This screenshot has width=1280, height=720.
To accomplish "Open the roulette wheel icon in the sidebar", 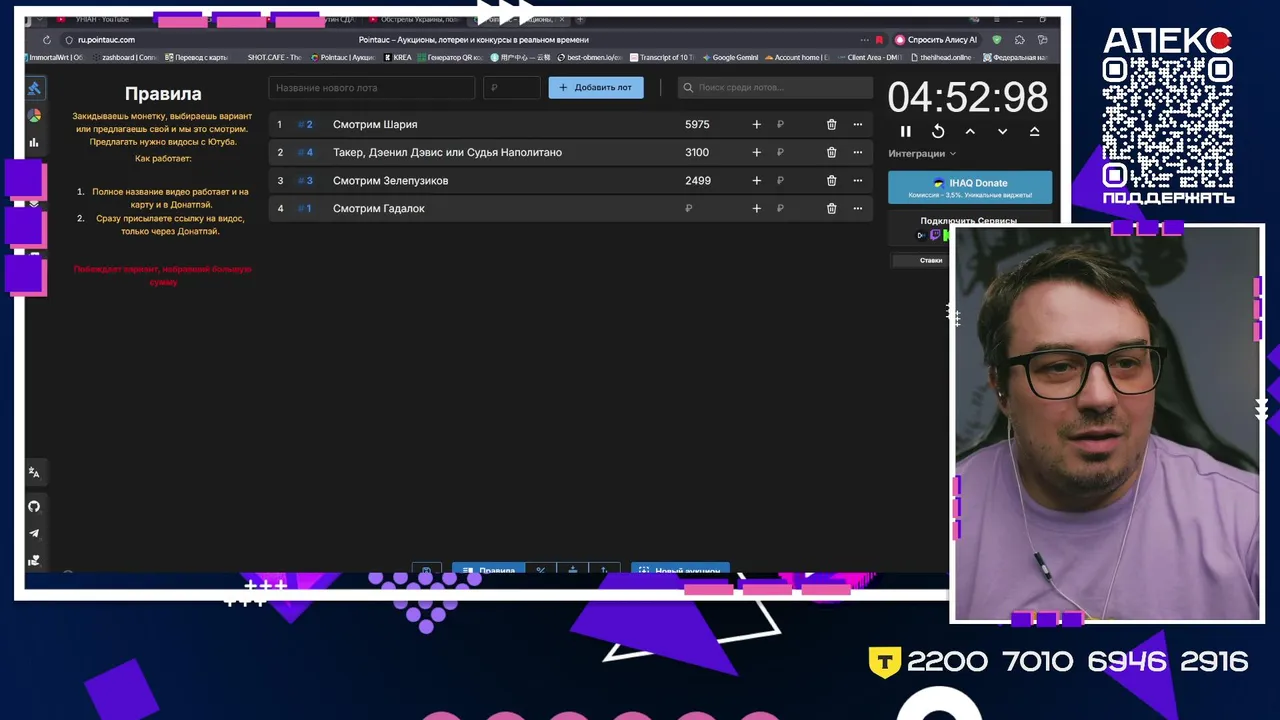I will 34,116.
